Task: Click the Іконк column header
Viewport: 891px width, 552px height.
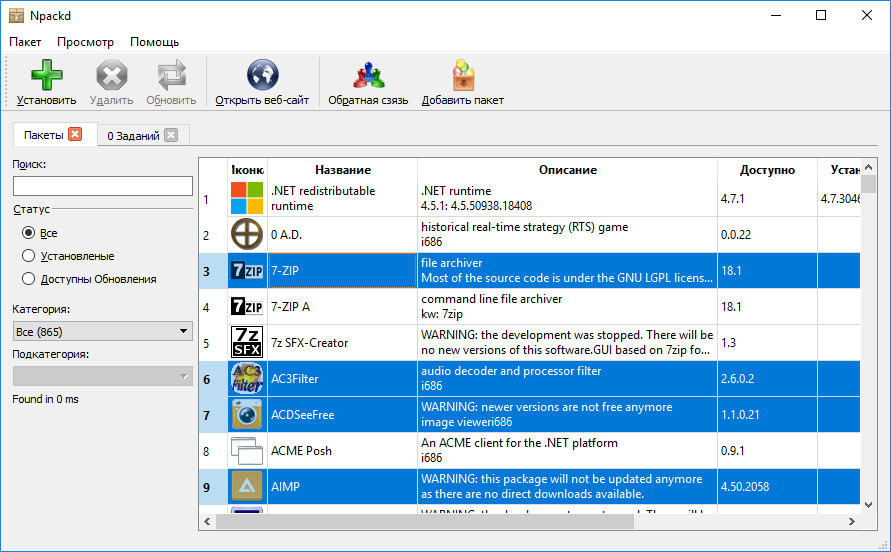Action: coord(247,169)
